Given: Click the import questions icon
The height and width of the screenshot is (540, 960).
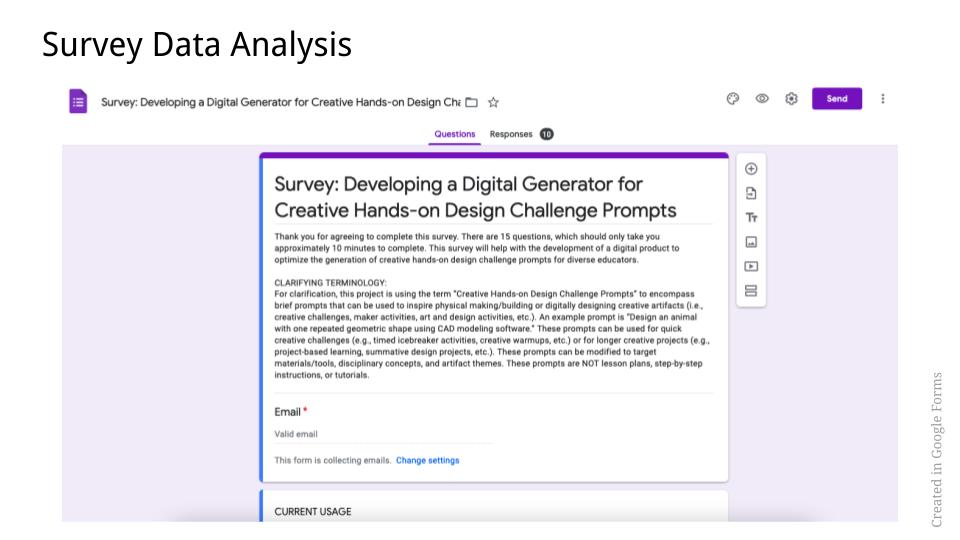Looking at the screenshot, I should point(751,193).
